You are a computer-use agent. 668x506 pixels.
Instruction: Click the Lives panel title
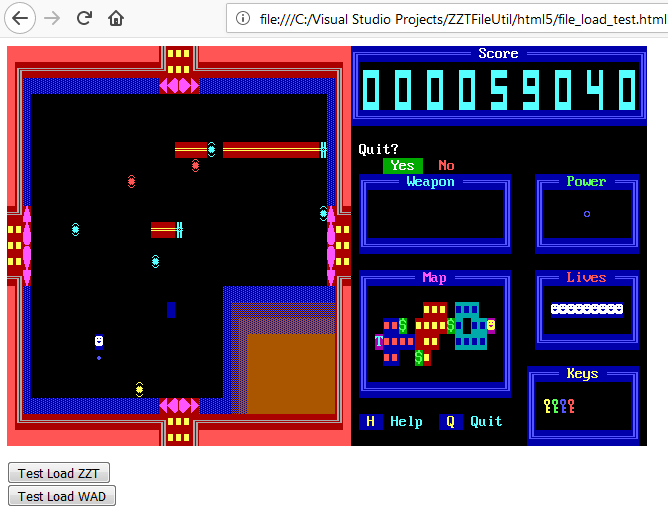[x=586, y=278]
